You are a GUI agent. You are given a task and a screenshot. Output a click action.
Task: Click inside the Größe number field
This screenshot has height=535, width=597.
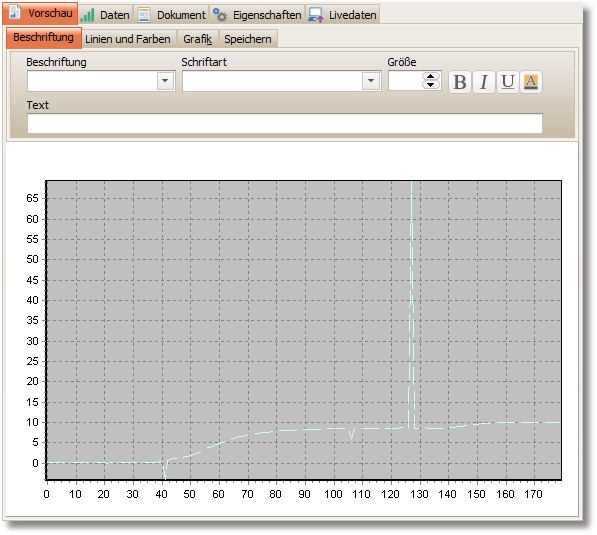405,81
